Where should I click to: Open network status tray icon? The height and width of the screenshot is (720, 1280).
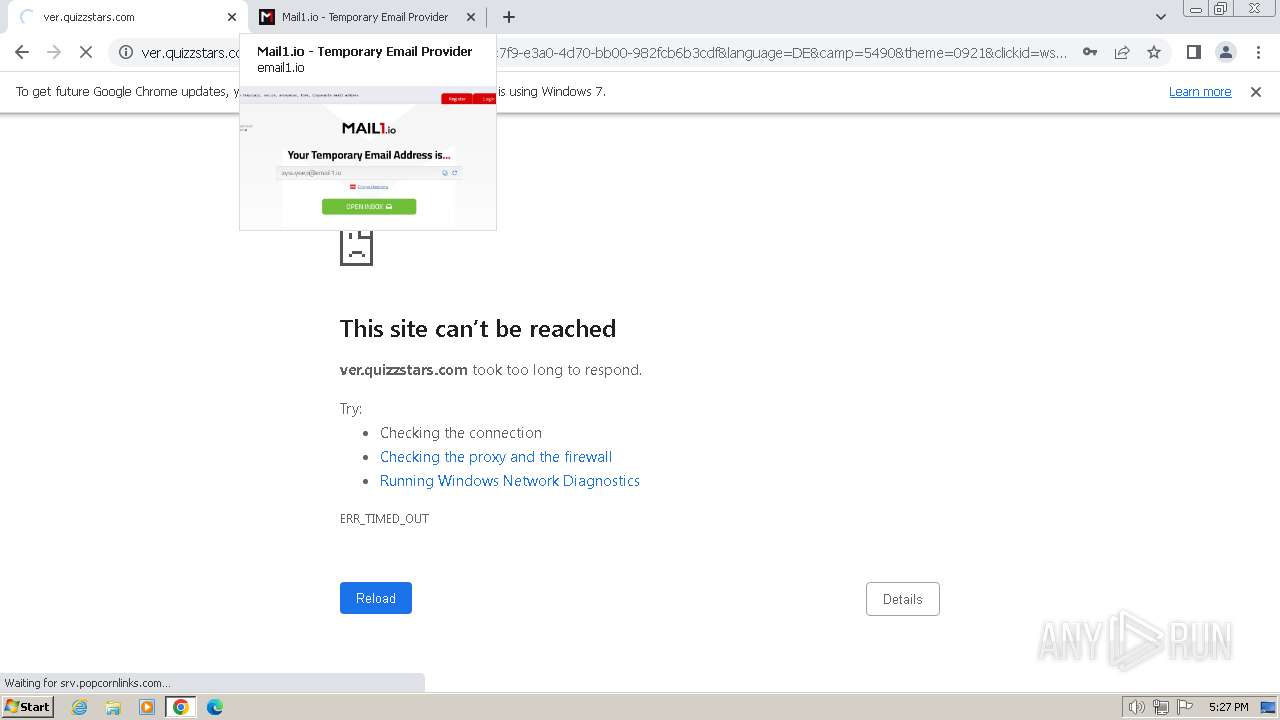(1161, 707)
